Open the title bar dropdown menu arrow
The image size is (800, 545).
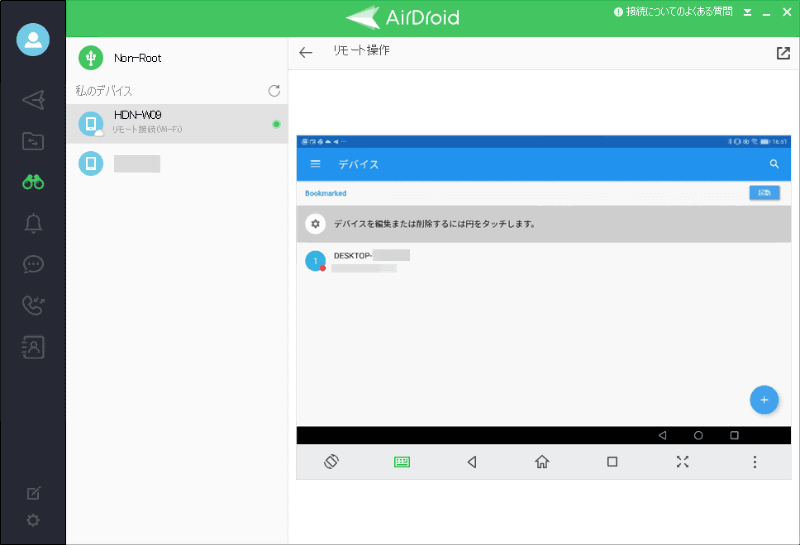747,12
